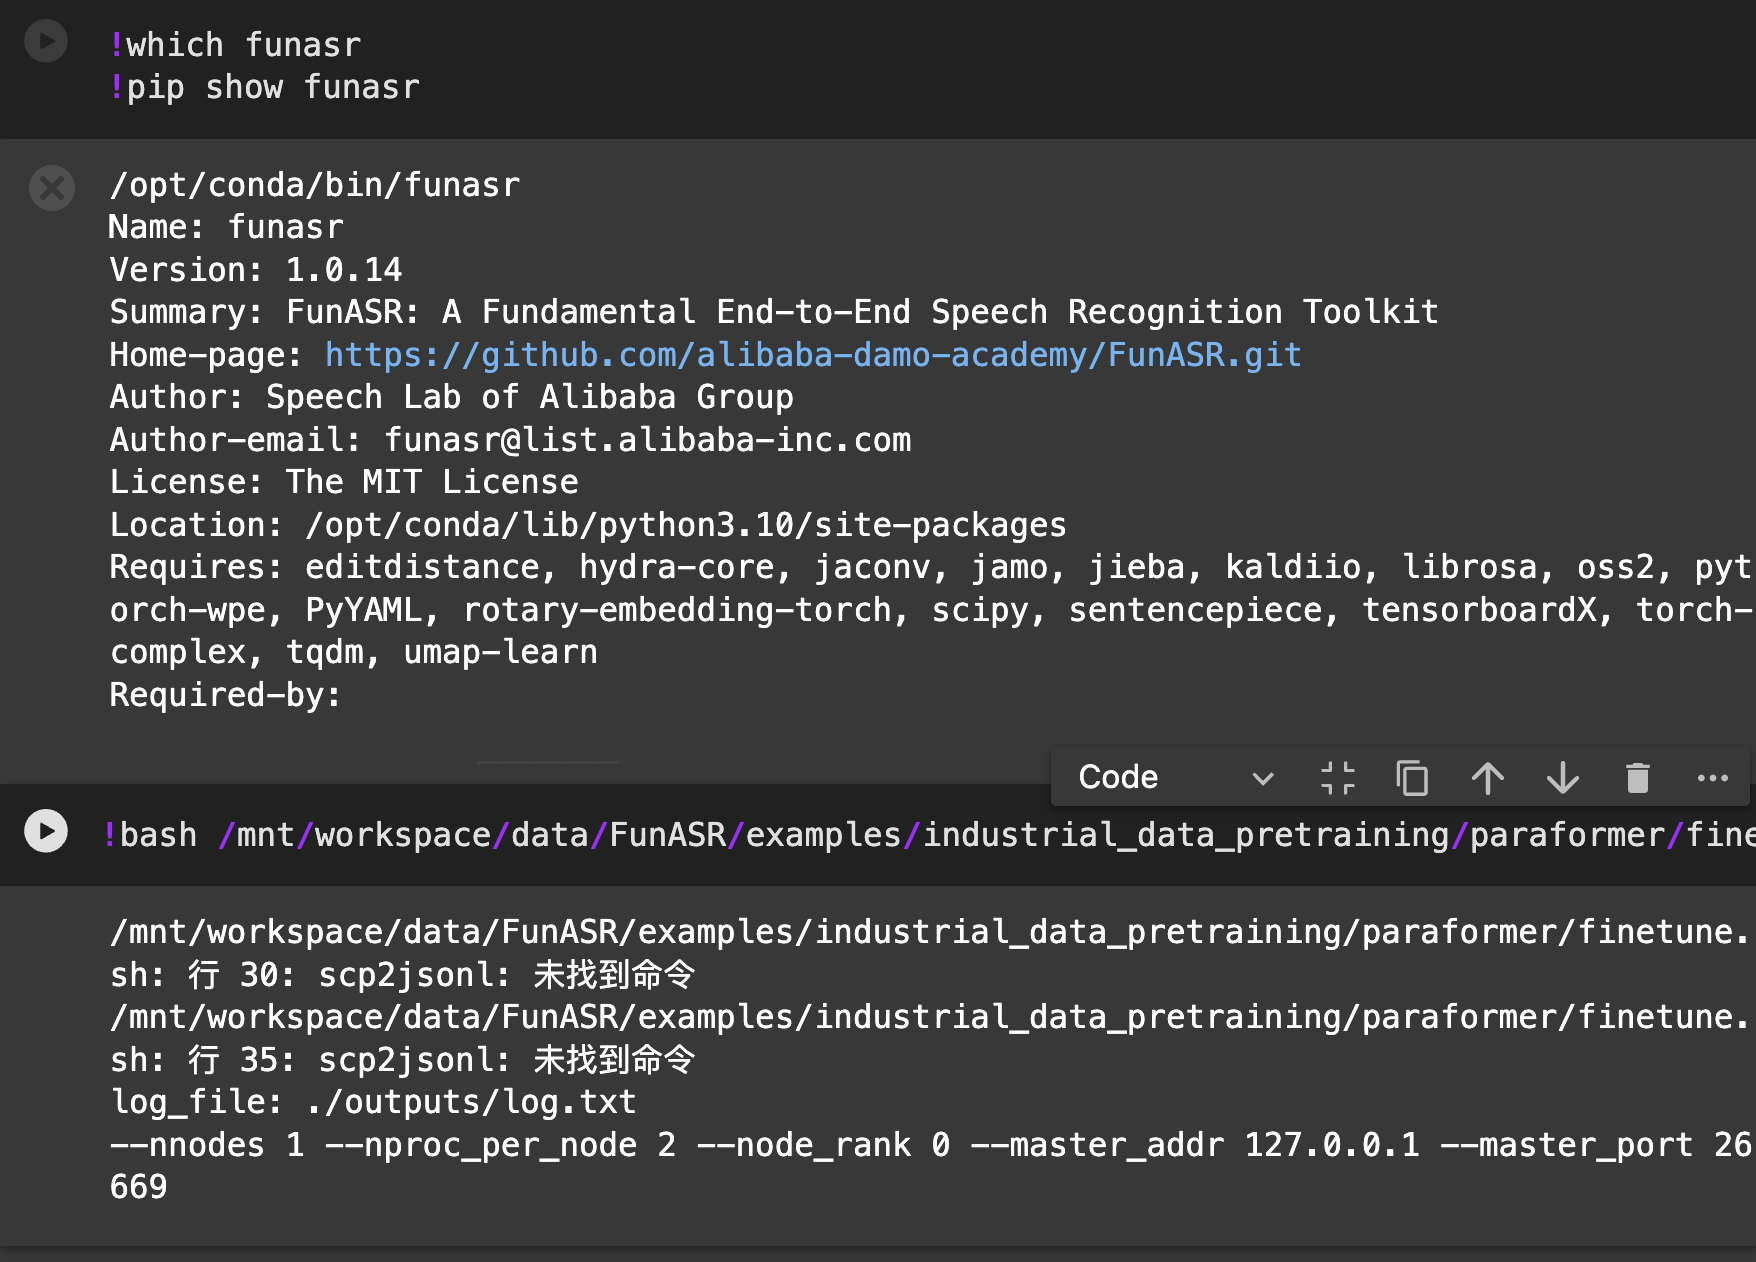Open the FunASR GitHub home-page link
The height and width of the screenshot is (1262, 1756).
(x=813, y=355)
